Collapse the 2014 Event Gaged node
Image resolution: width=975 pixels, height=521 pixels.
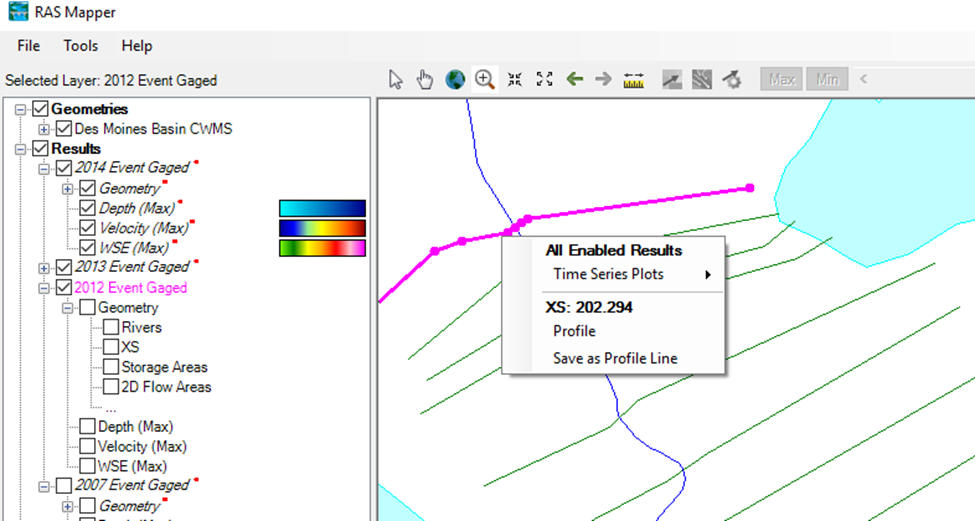44,168
